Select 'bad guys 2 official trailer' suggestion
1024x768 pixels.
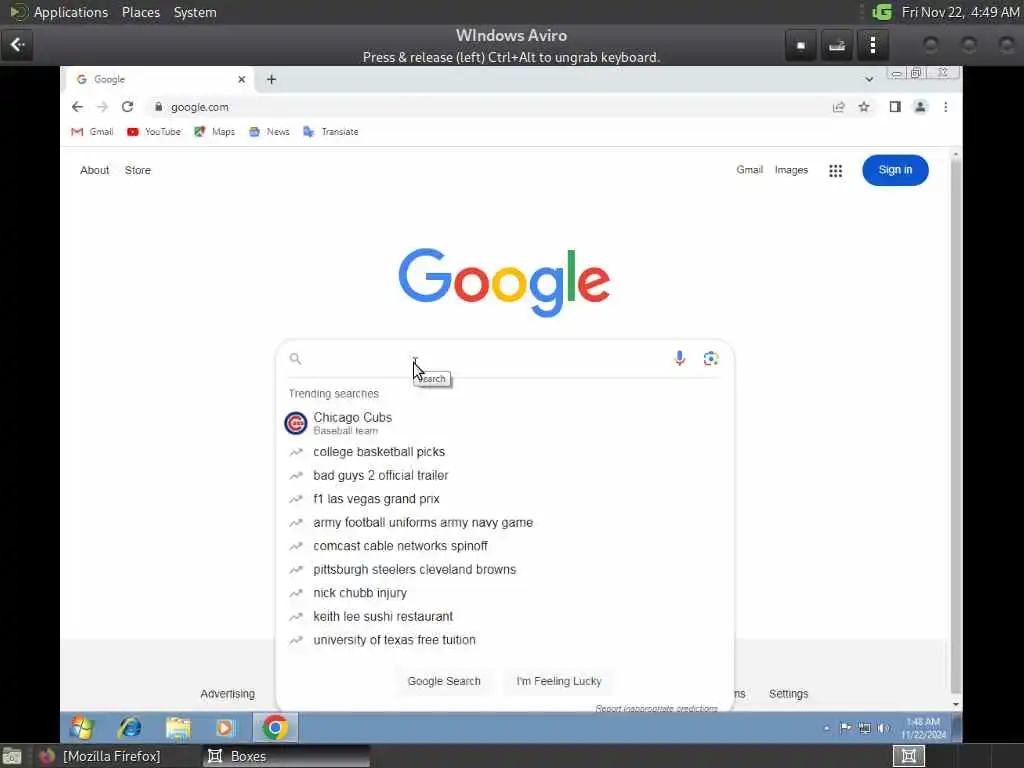pos(504,475)
